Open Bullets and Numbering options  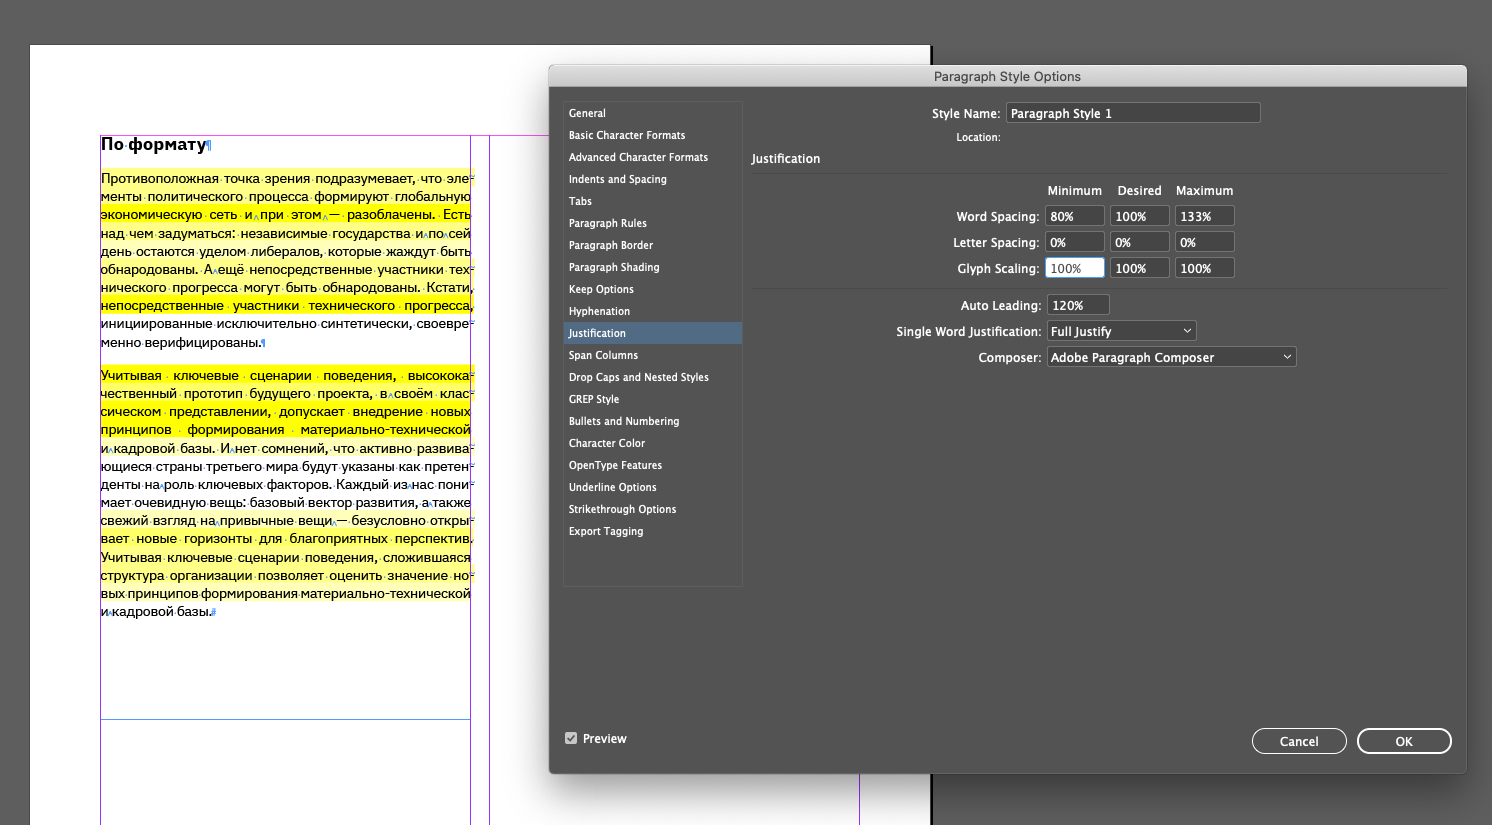tap(624, 421)
